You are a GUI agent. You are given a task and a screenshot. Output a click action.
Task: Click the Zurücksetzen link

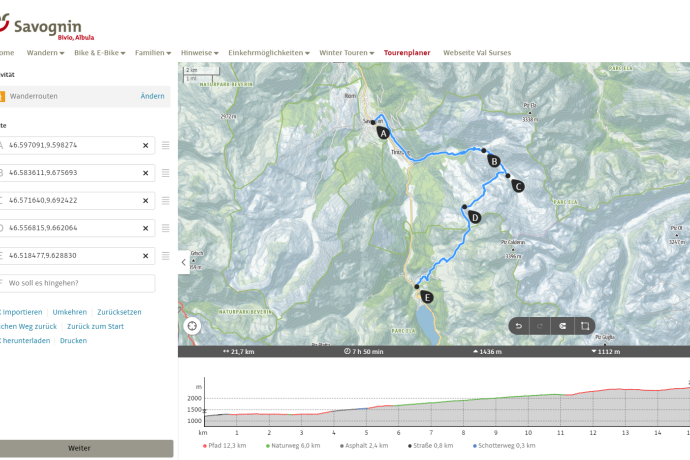point(118,312)
